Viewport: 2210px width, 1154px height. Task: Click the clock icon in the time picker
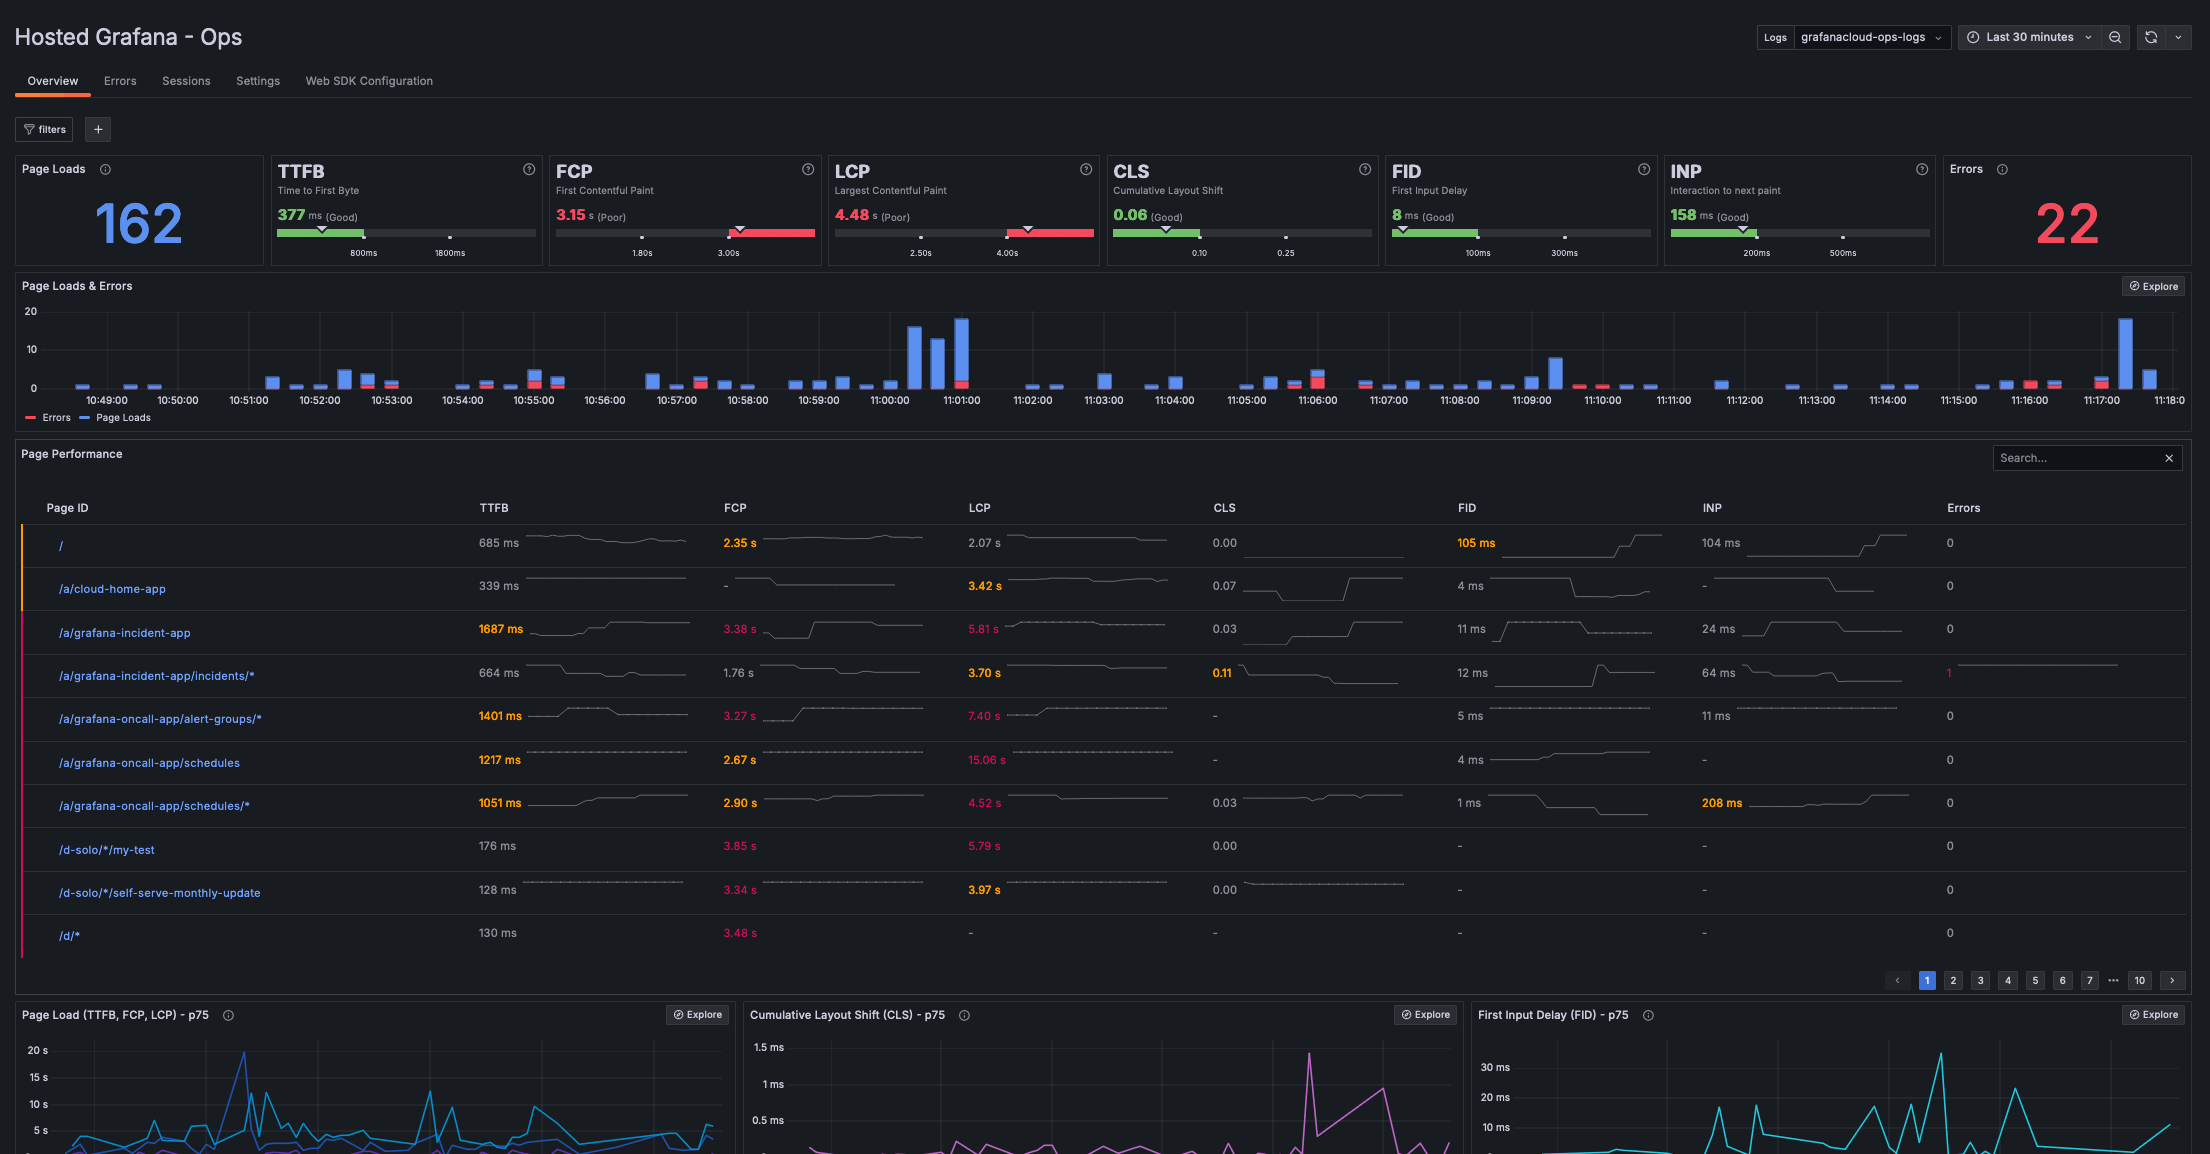click(x=1973, y=37)
